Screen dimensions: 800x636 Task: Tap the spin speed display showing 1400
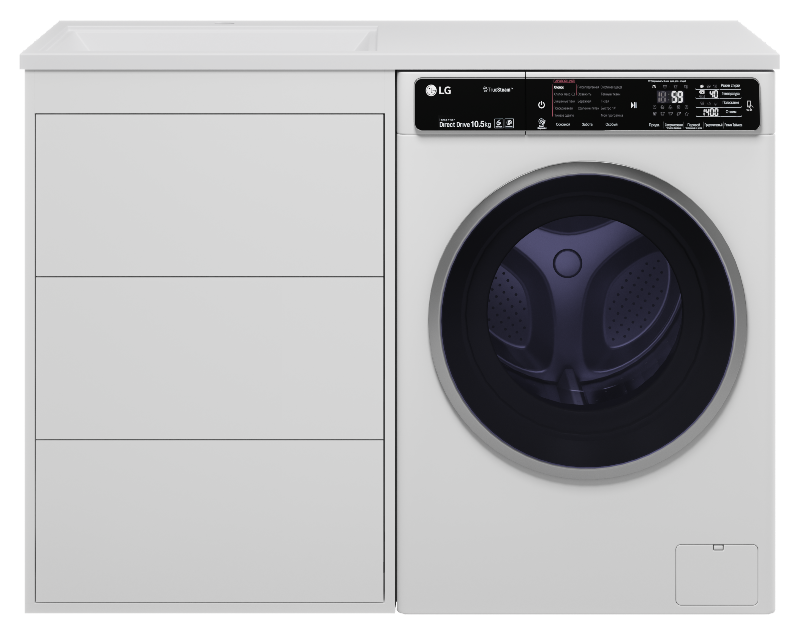pyautogui.click(x=711, y=112)
